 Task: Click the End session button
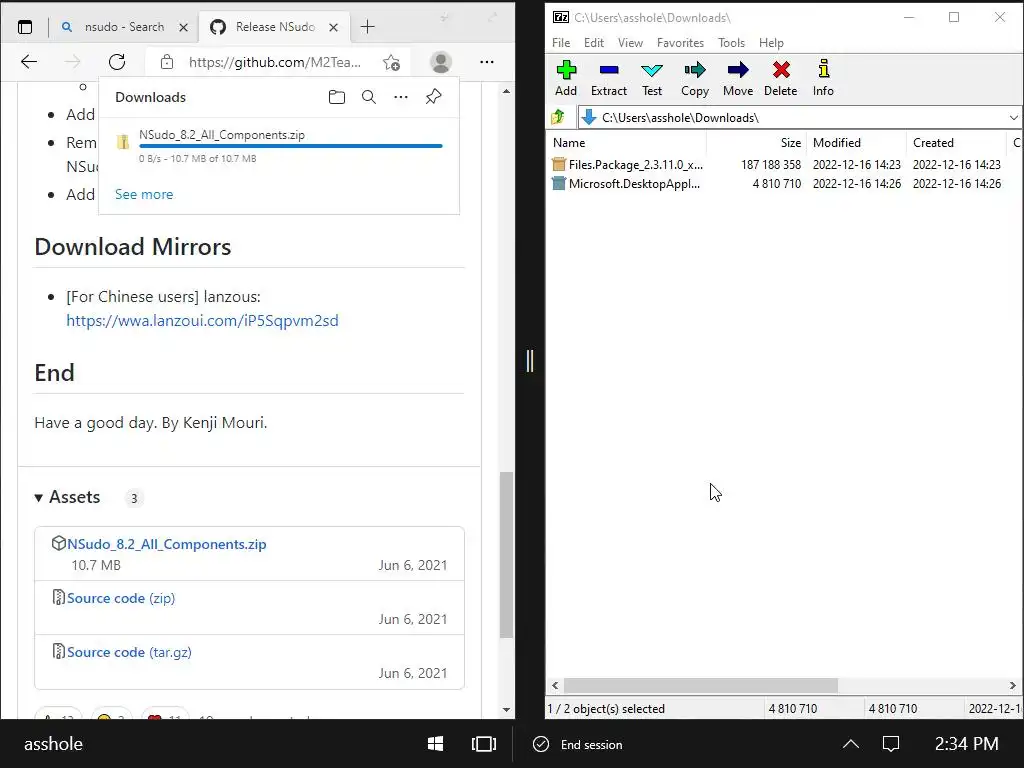578,744
